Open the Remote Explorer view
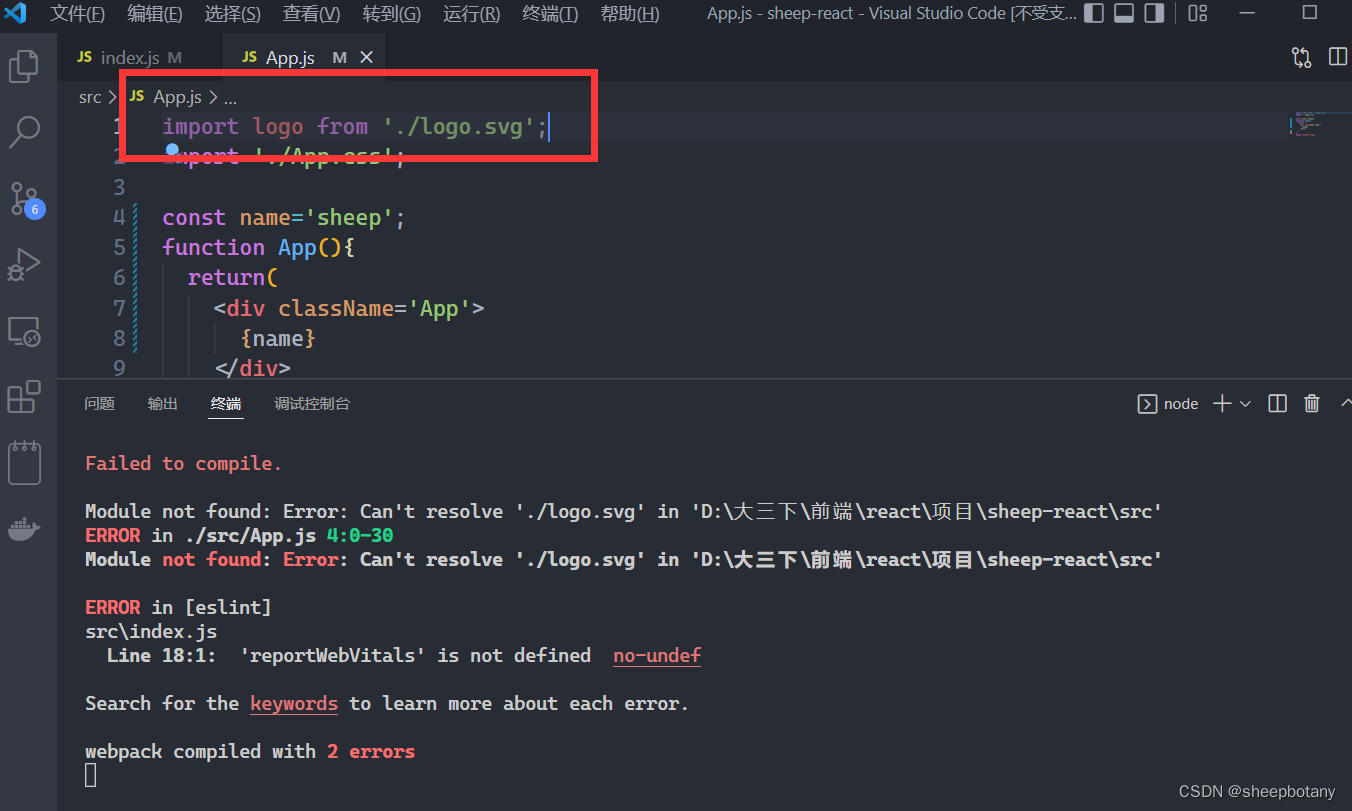Screen dimensions: 1352x811 pos(24,331)
